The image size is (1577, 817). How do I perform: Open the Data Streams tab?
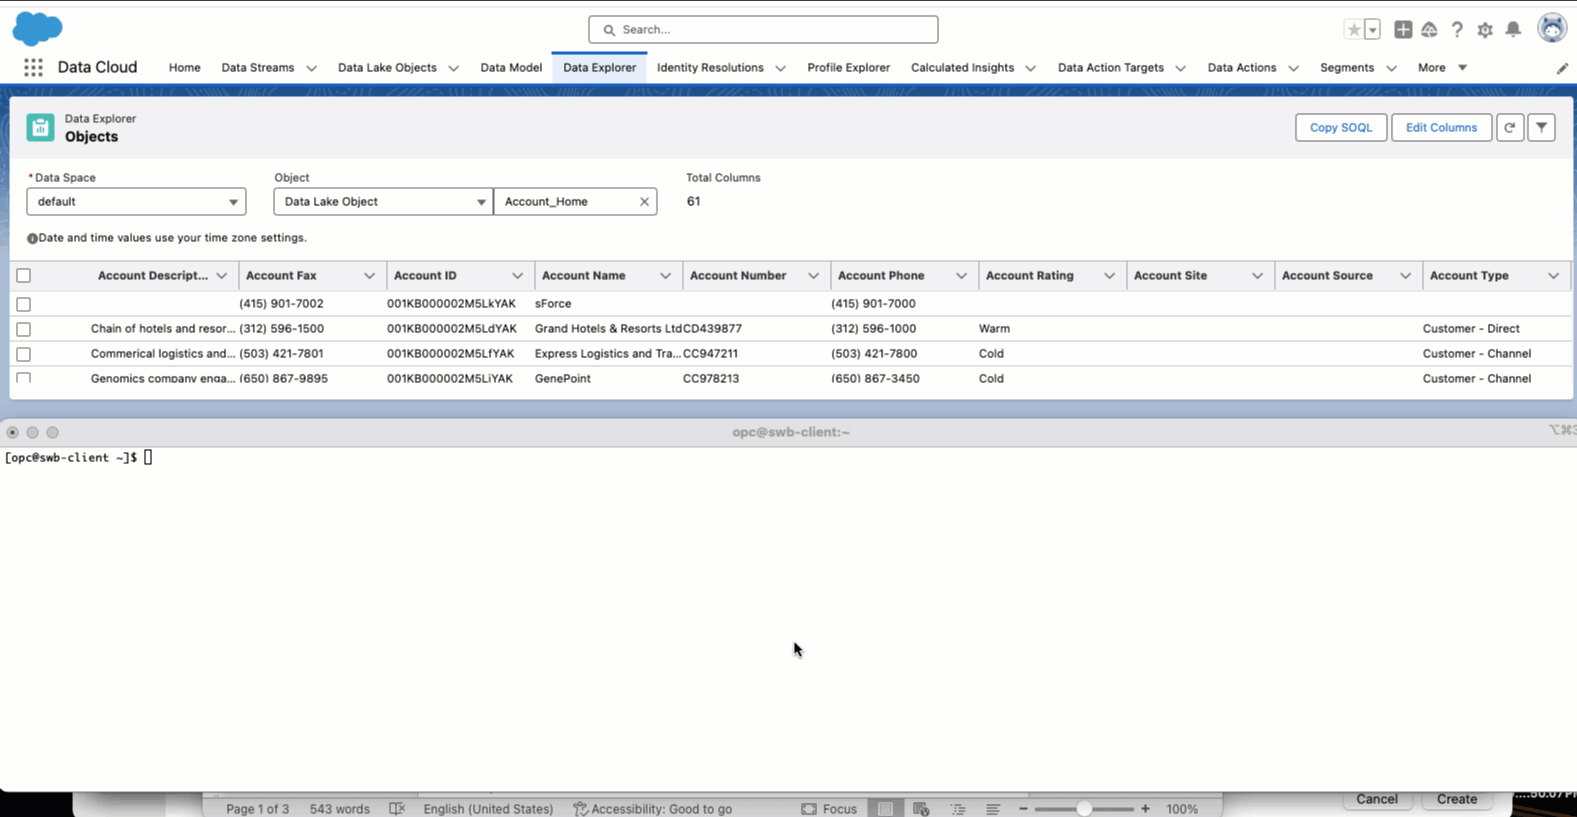pyautogui.click(x=257, y=68)
